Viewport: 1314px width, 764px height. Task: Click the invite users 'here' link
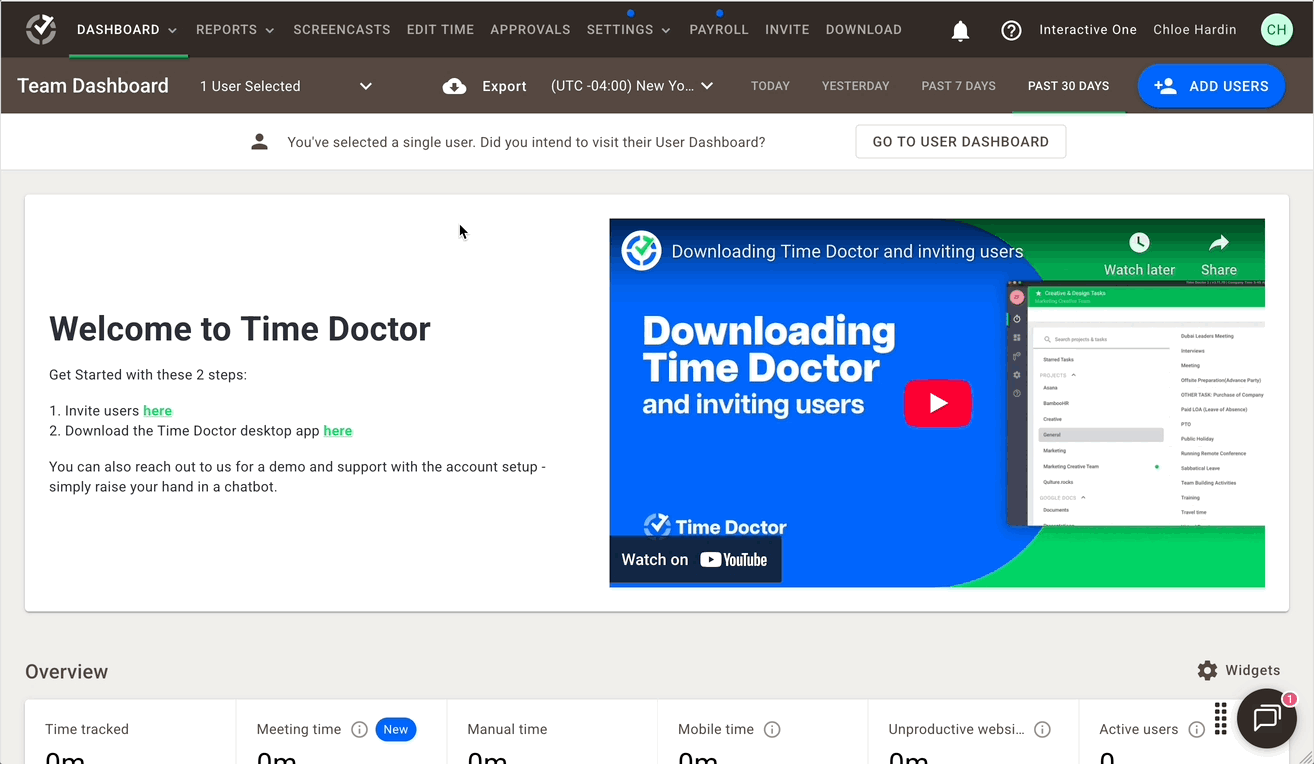click(x=157, y=411)
